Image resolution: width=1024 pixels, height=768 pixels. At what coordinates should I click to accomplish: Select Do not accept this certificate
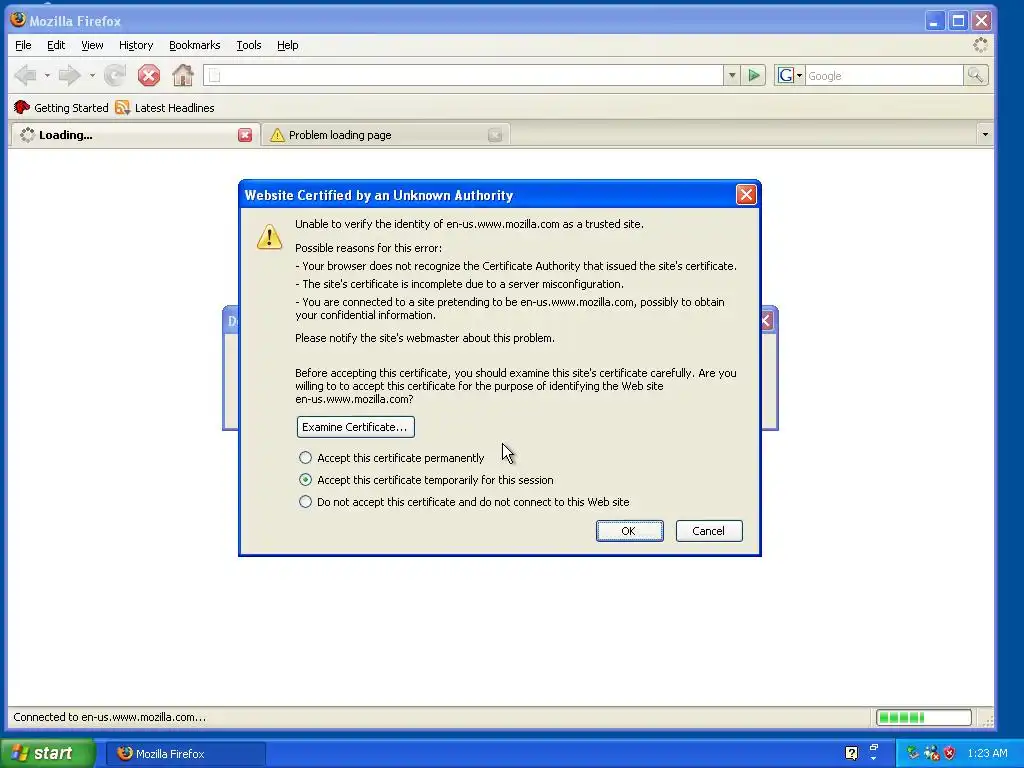click(464, 502)
